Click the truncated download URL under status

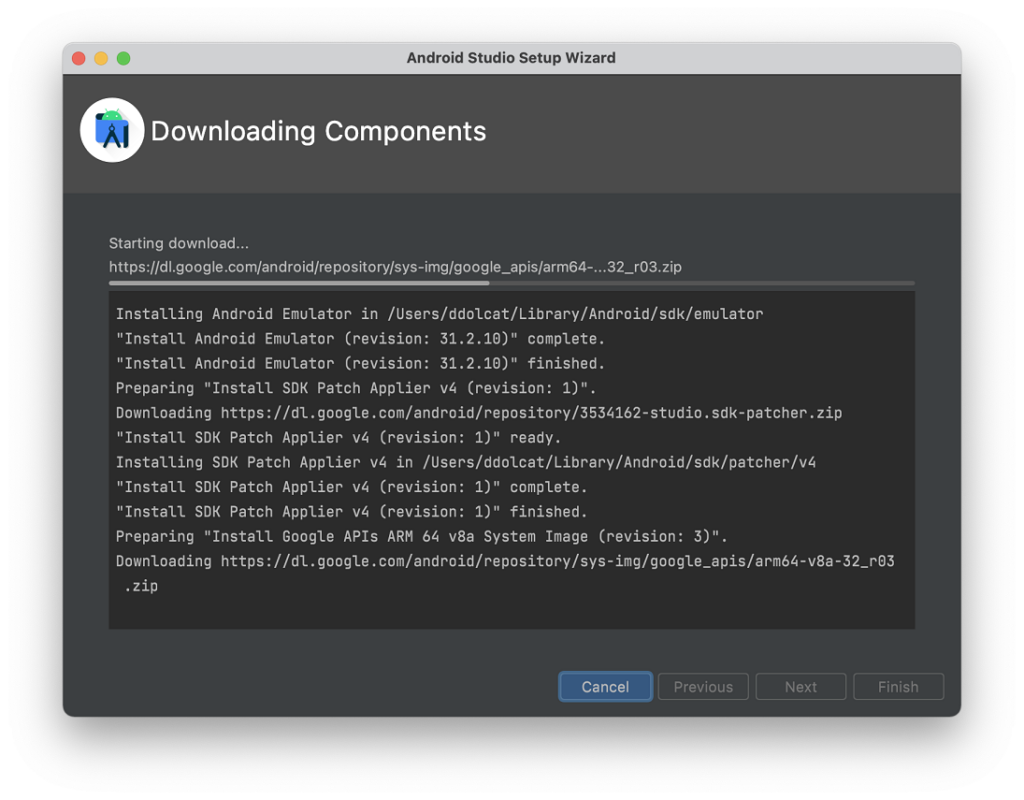[395, 267]
